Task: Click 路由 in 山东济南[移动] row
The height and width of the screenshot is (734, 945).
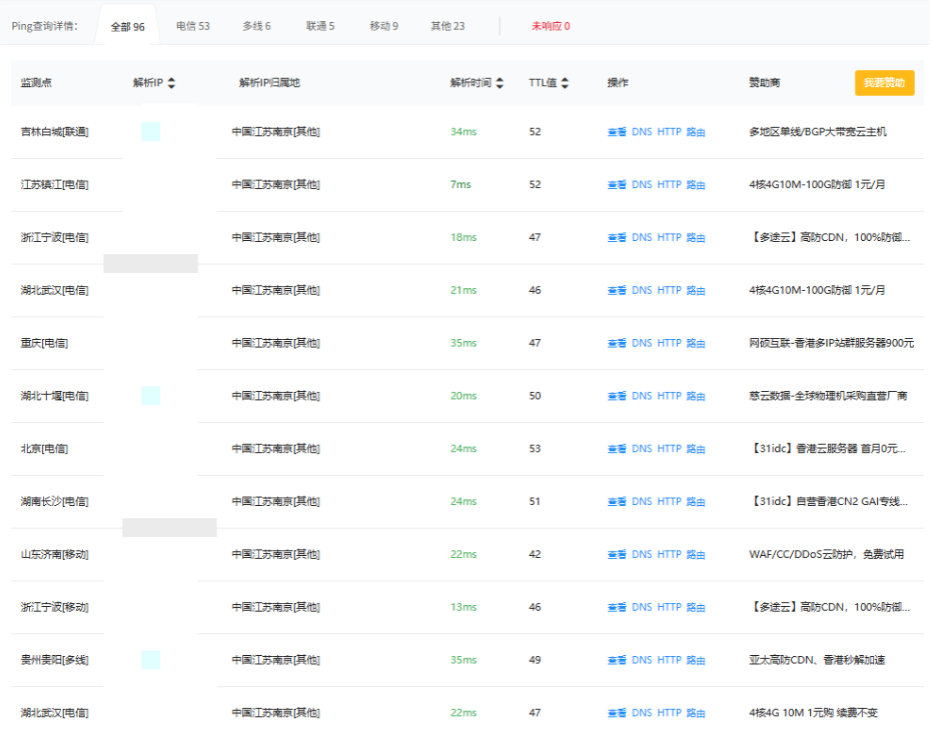Action: [696, 555]
